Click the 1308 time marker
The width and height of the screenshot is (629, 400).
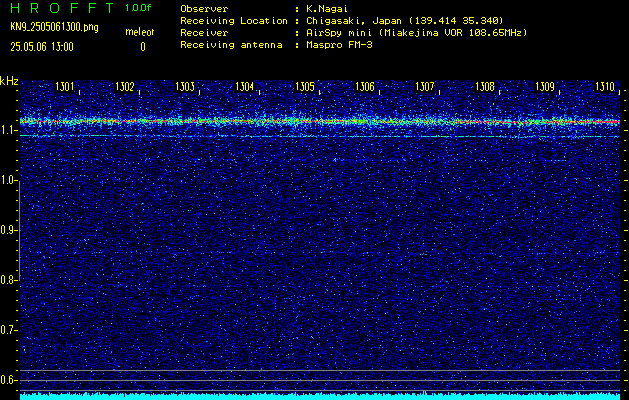coord(485,86)
